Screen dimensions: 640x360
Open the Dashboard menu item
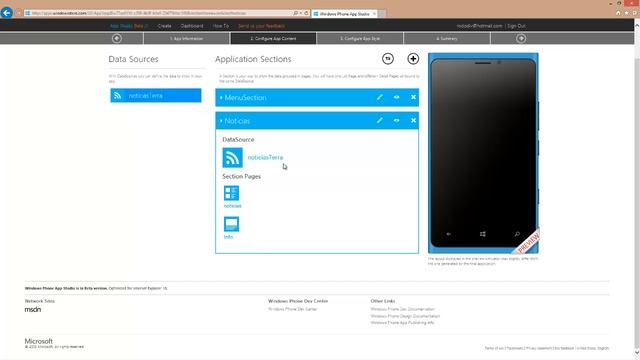[192, 26]
